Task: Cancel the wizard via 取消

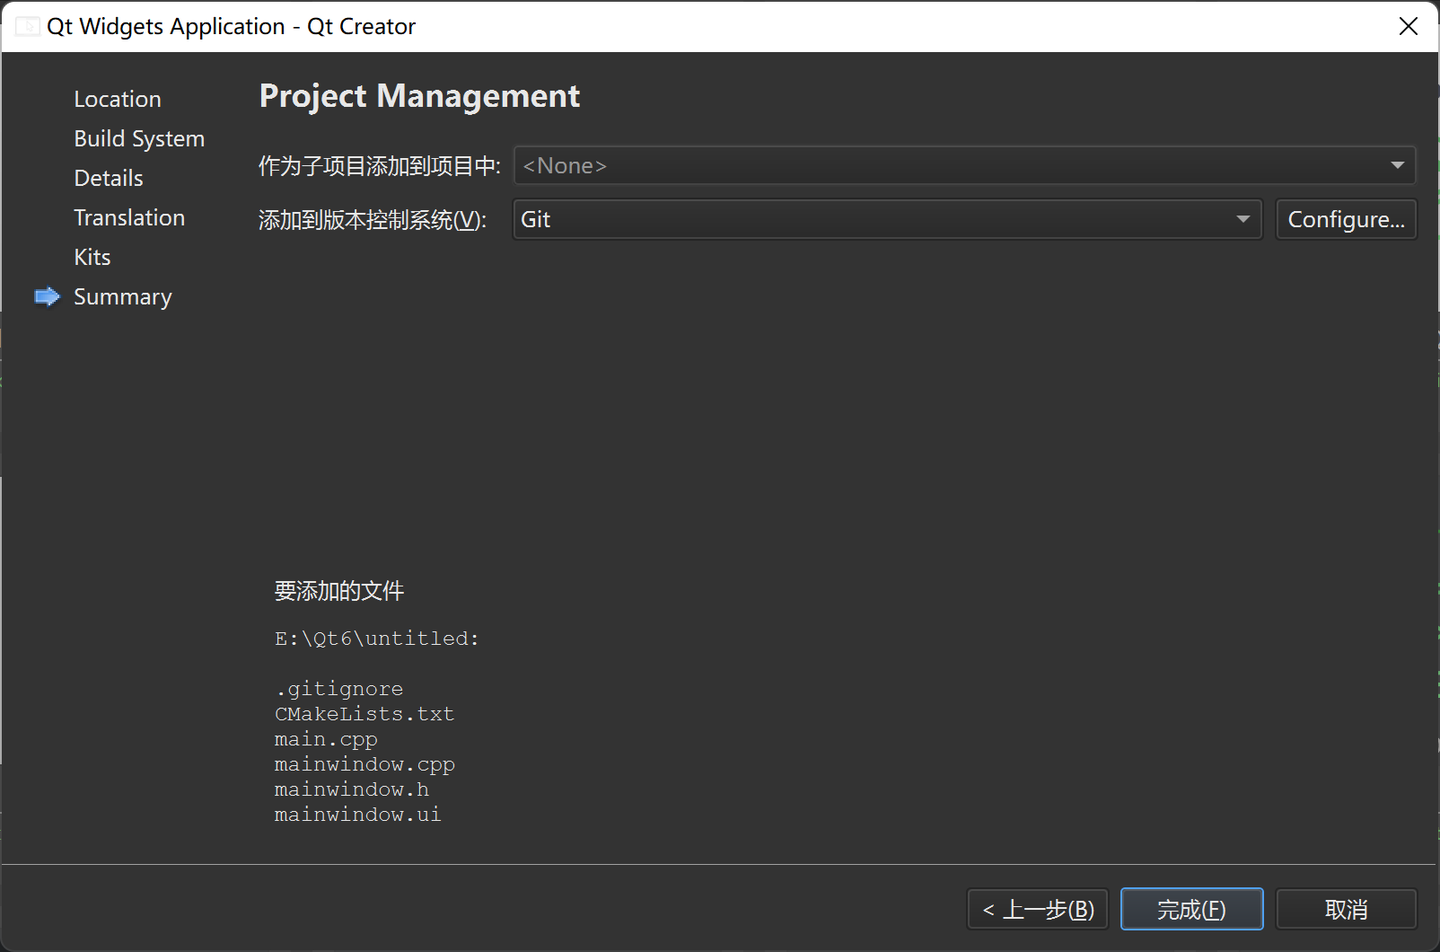Action: click(1346, 908)
